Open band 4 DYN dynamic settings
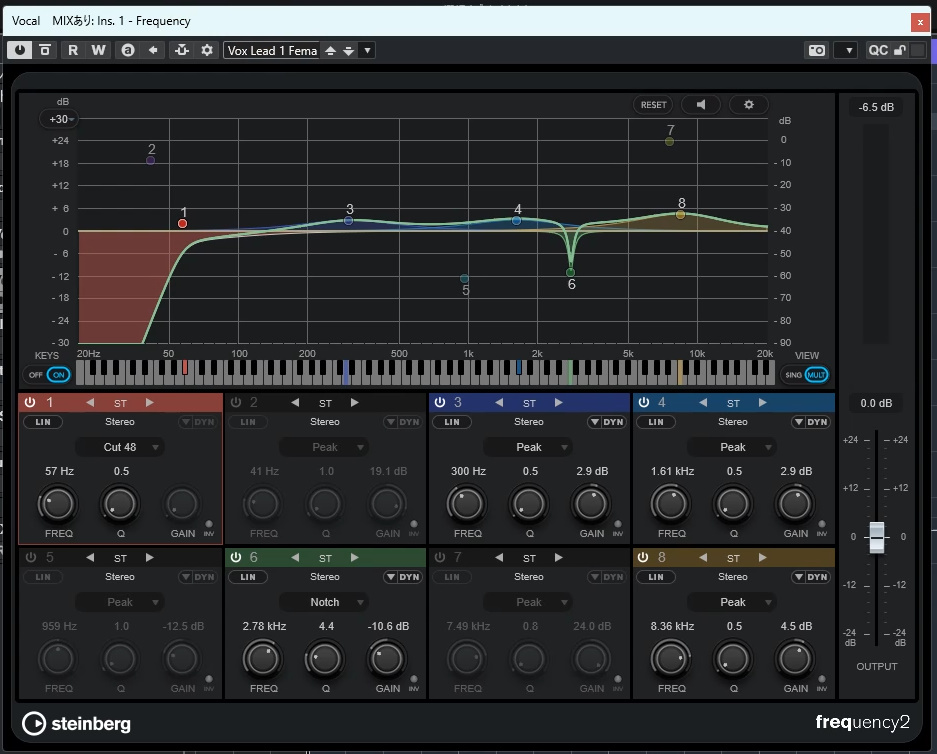 tap(812, 422)
